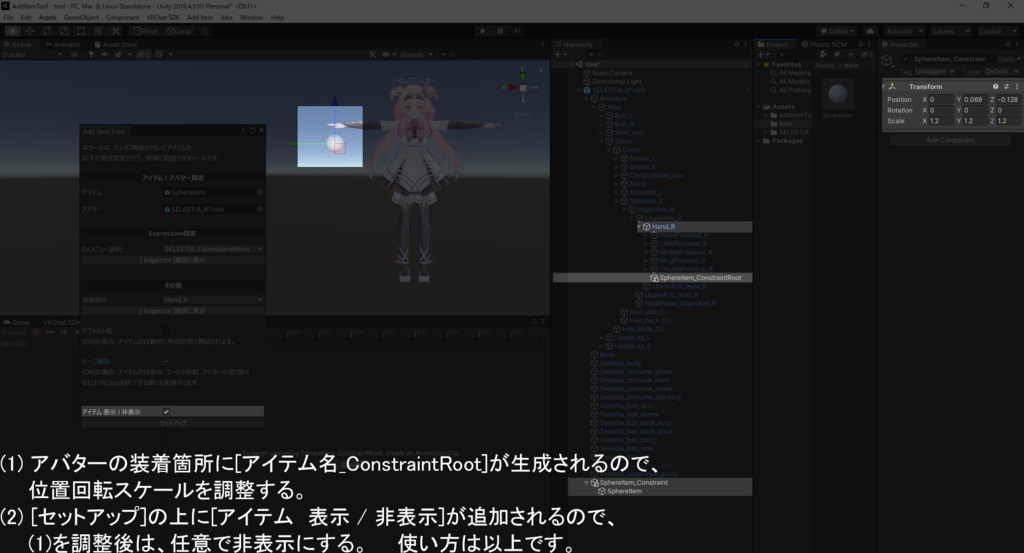This screenshot has height=553, width=1024.
Task: Toggle Local handle rotation button
Action: click(178, 31)
